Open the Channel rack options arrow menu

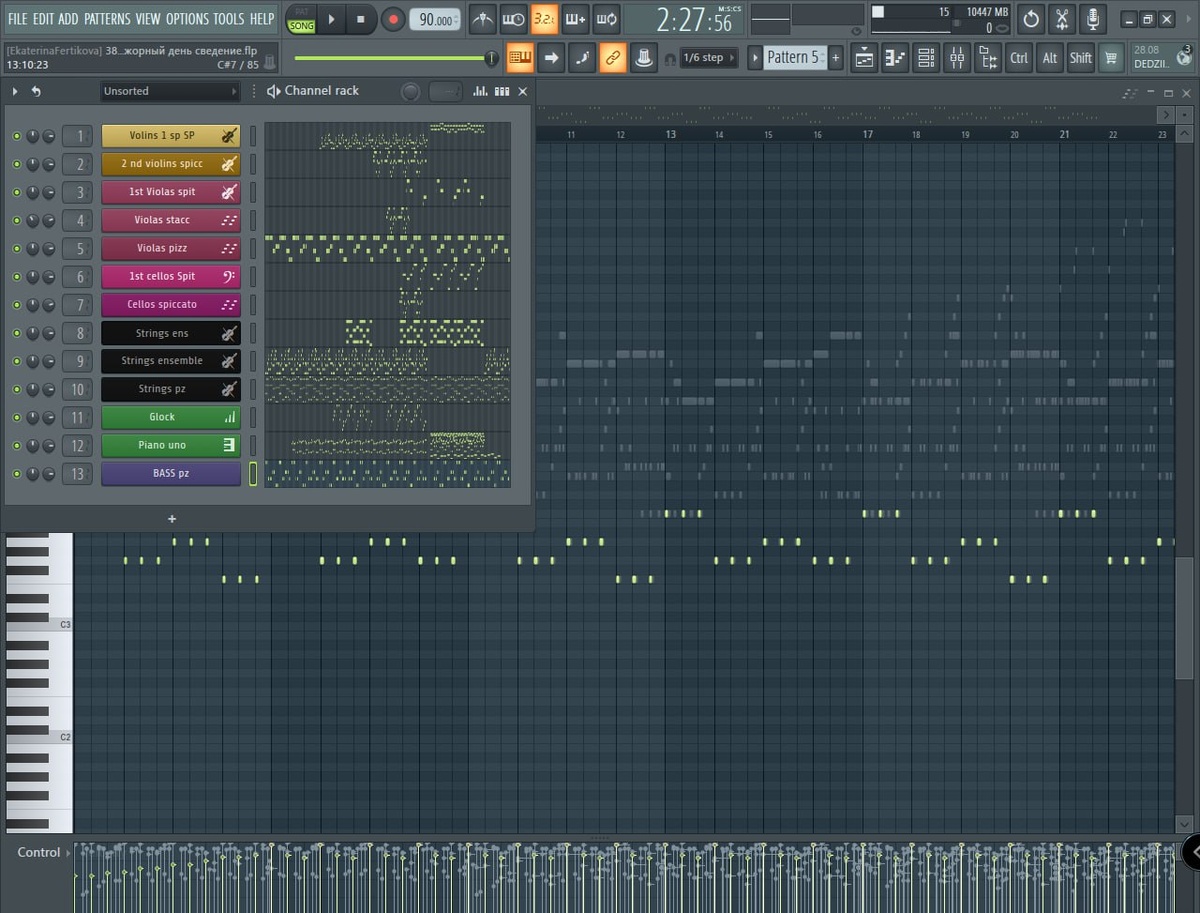tap(15, 91)
